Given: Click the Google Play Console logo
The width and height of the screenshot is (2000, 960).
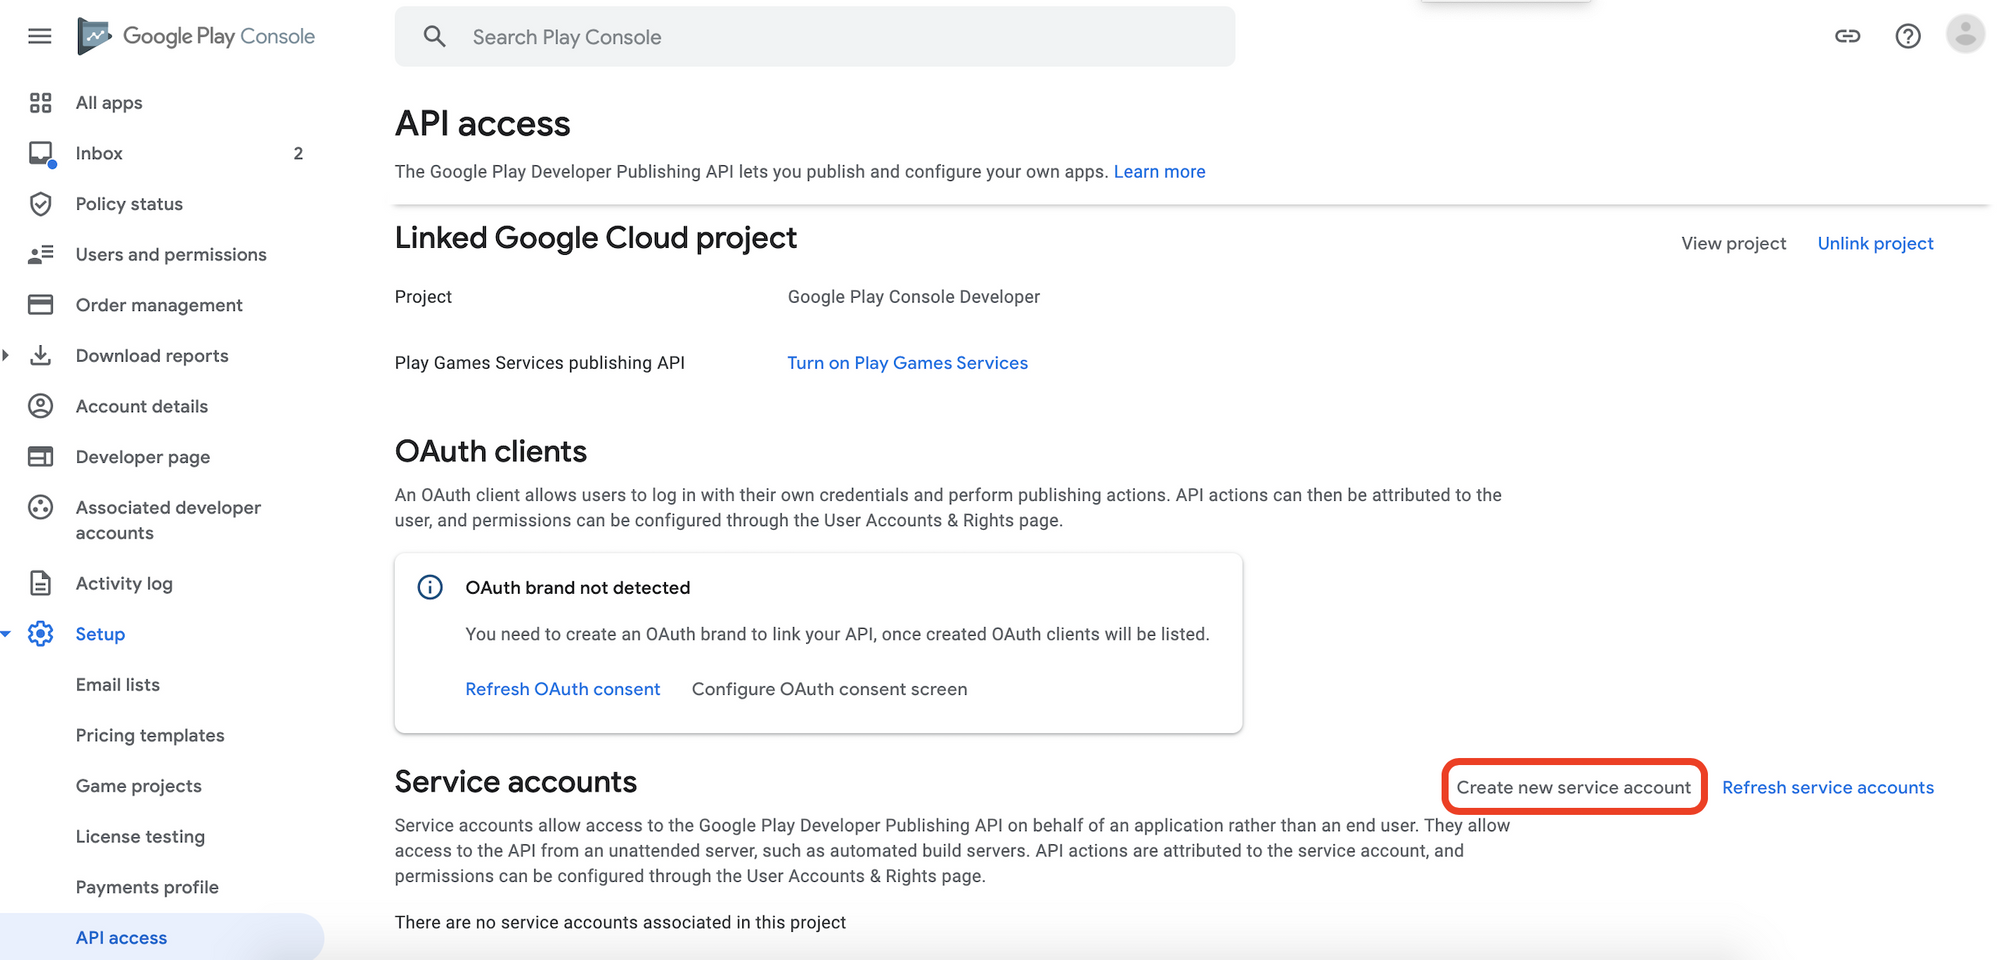Looking at the screenshot, I should pyautogui.click(x=197, y=37).
